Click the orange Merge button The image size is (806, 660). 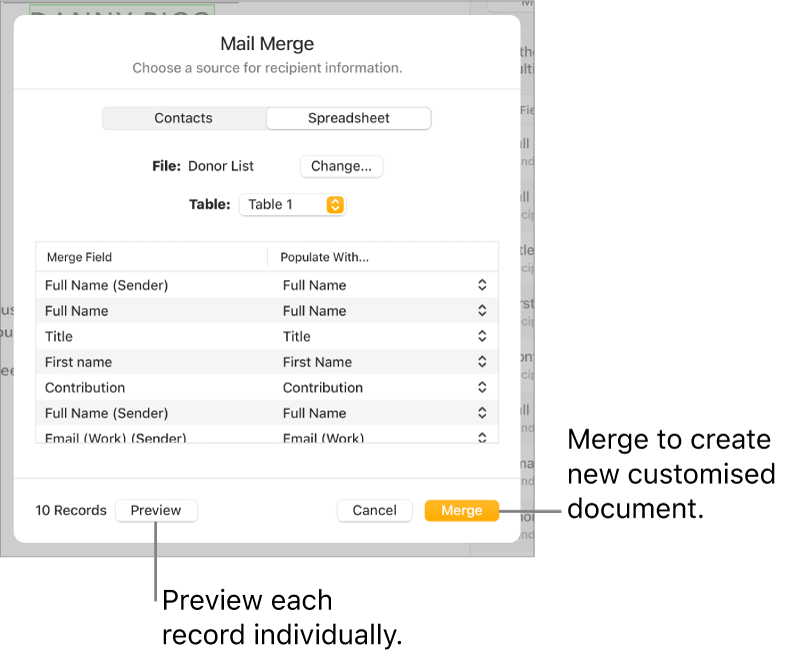tap(461, 510)
